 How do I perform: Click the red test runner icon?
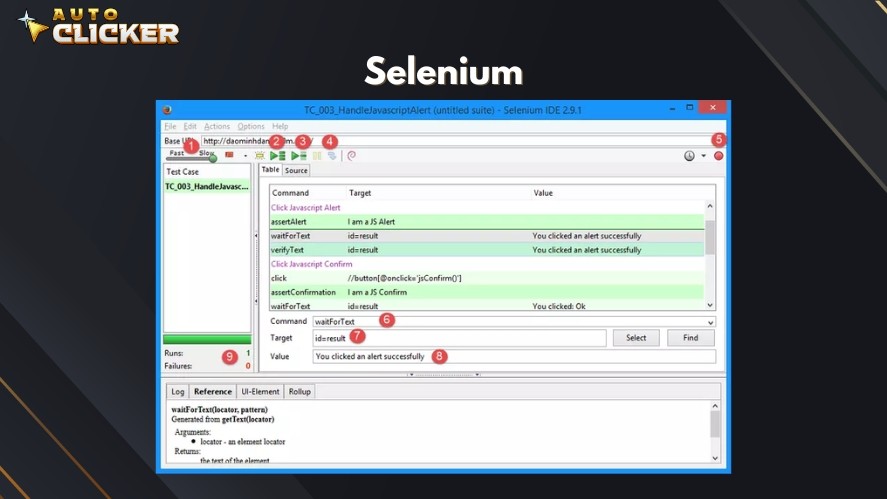[x=229, y=154]
